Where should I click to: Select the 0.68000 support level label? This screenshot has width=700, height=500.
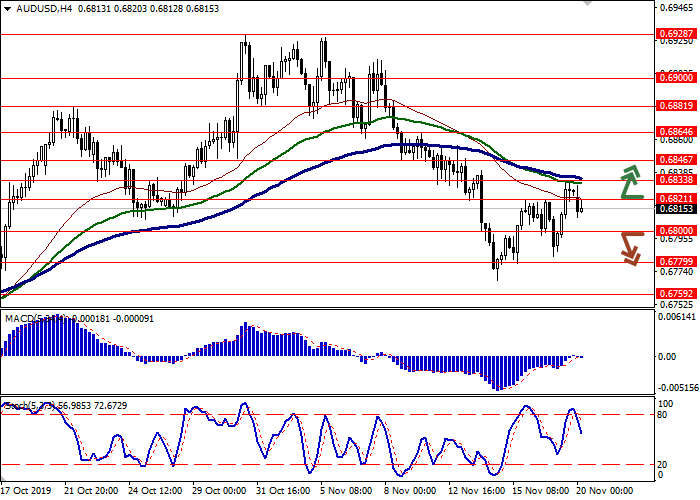coord(675,231)
